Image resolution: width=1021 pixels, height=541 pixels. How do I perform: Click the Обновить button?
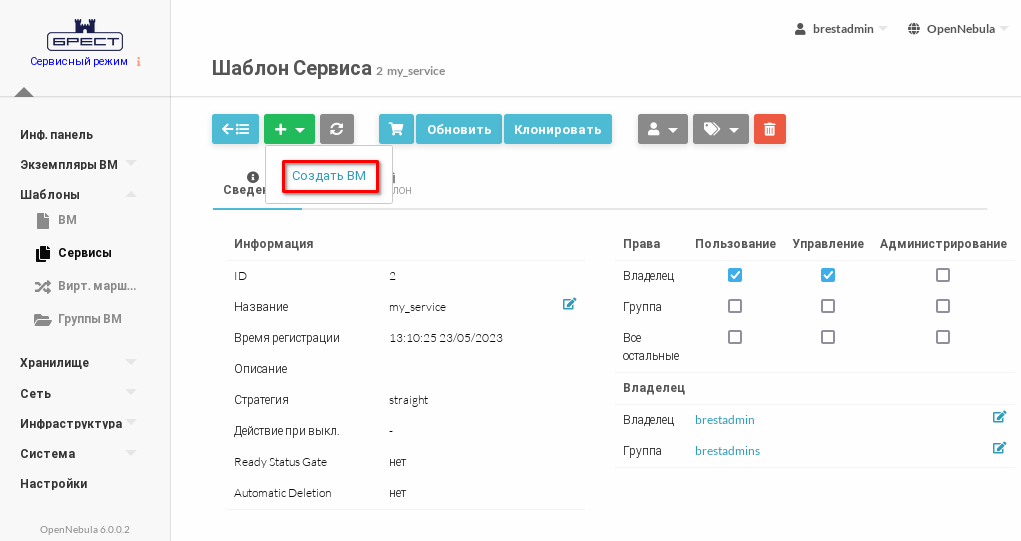tap(459, 129)
